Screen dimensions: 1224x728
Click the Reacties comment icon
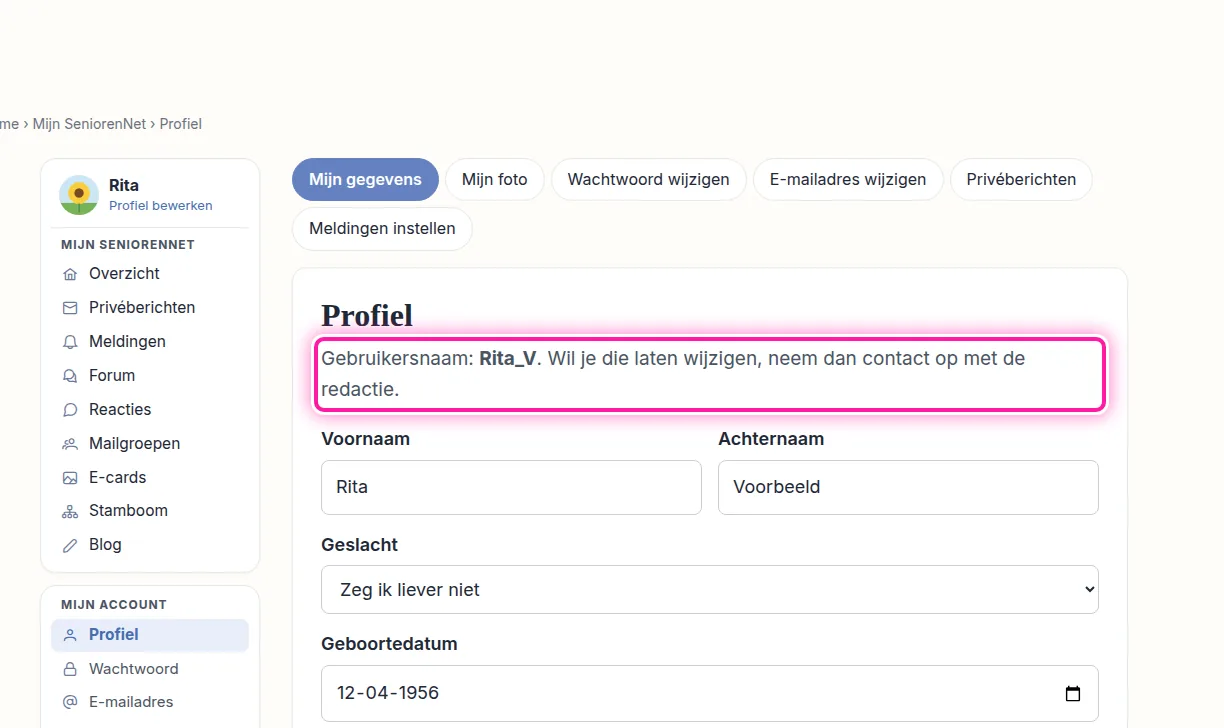coord(70,410)
